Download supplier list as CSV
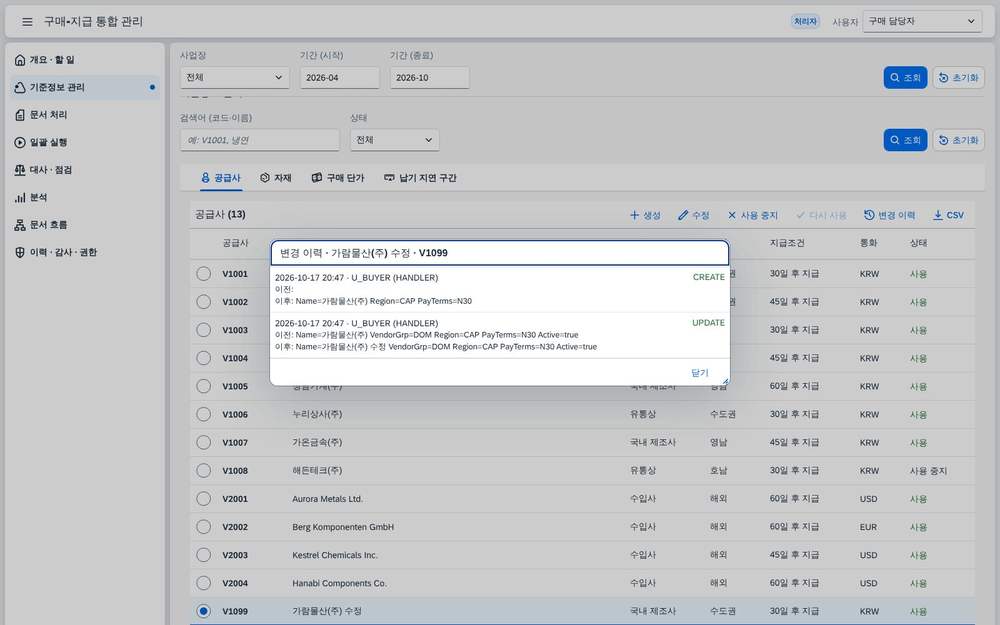 point(948,216)
